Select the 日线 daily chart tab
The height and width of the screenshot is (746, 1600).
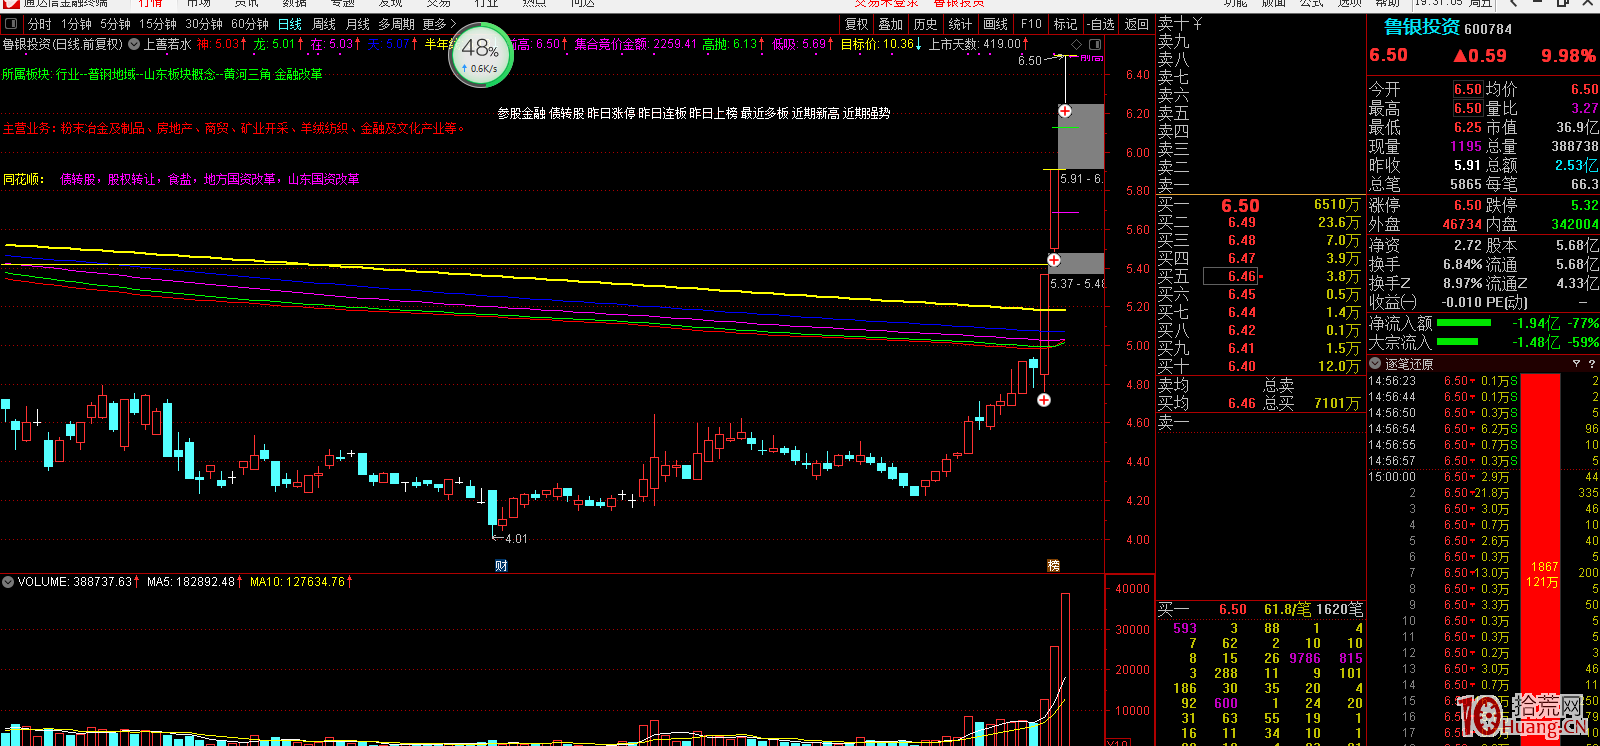click(x=289, y=24)
